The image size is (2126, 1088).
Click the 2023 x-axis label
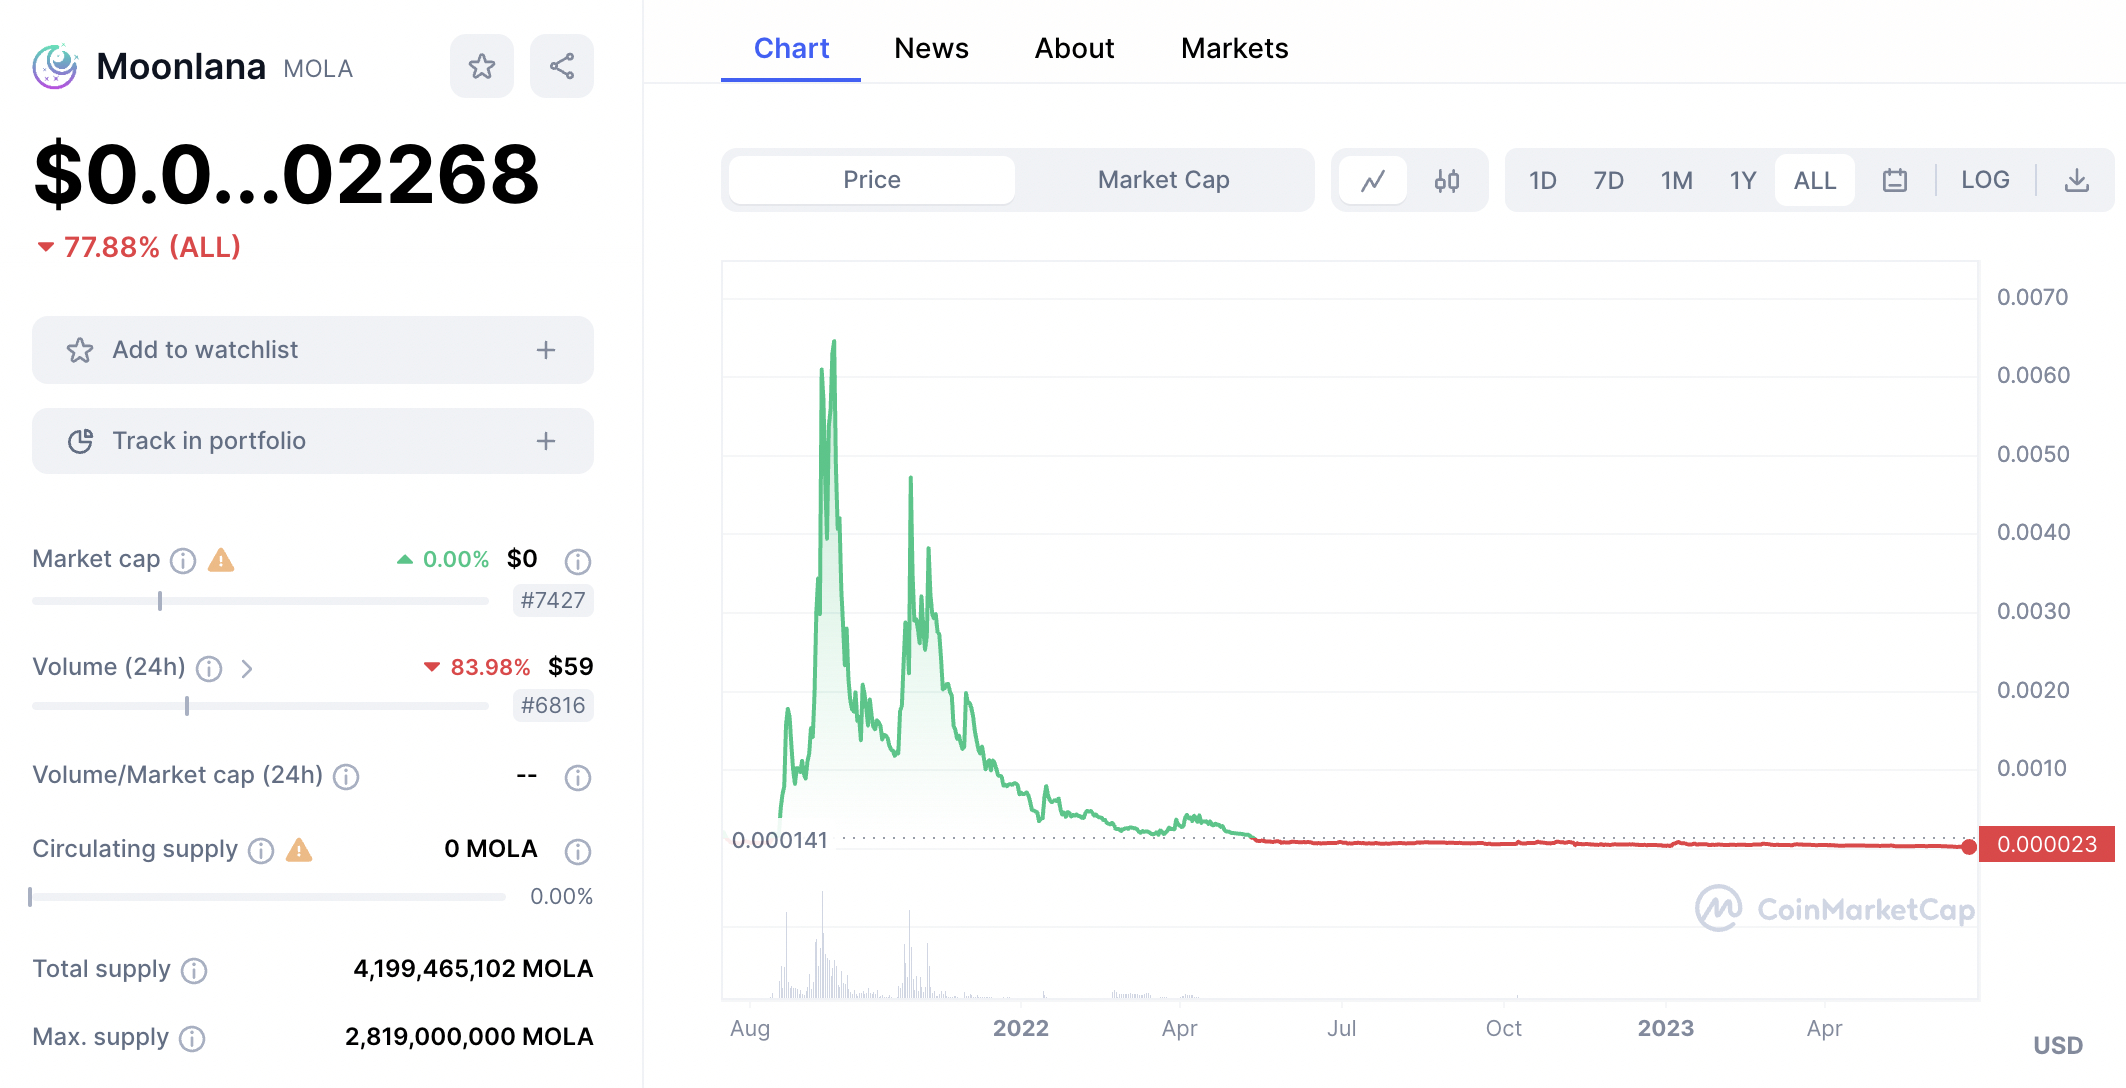[x=1665, y=1028]
